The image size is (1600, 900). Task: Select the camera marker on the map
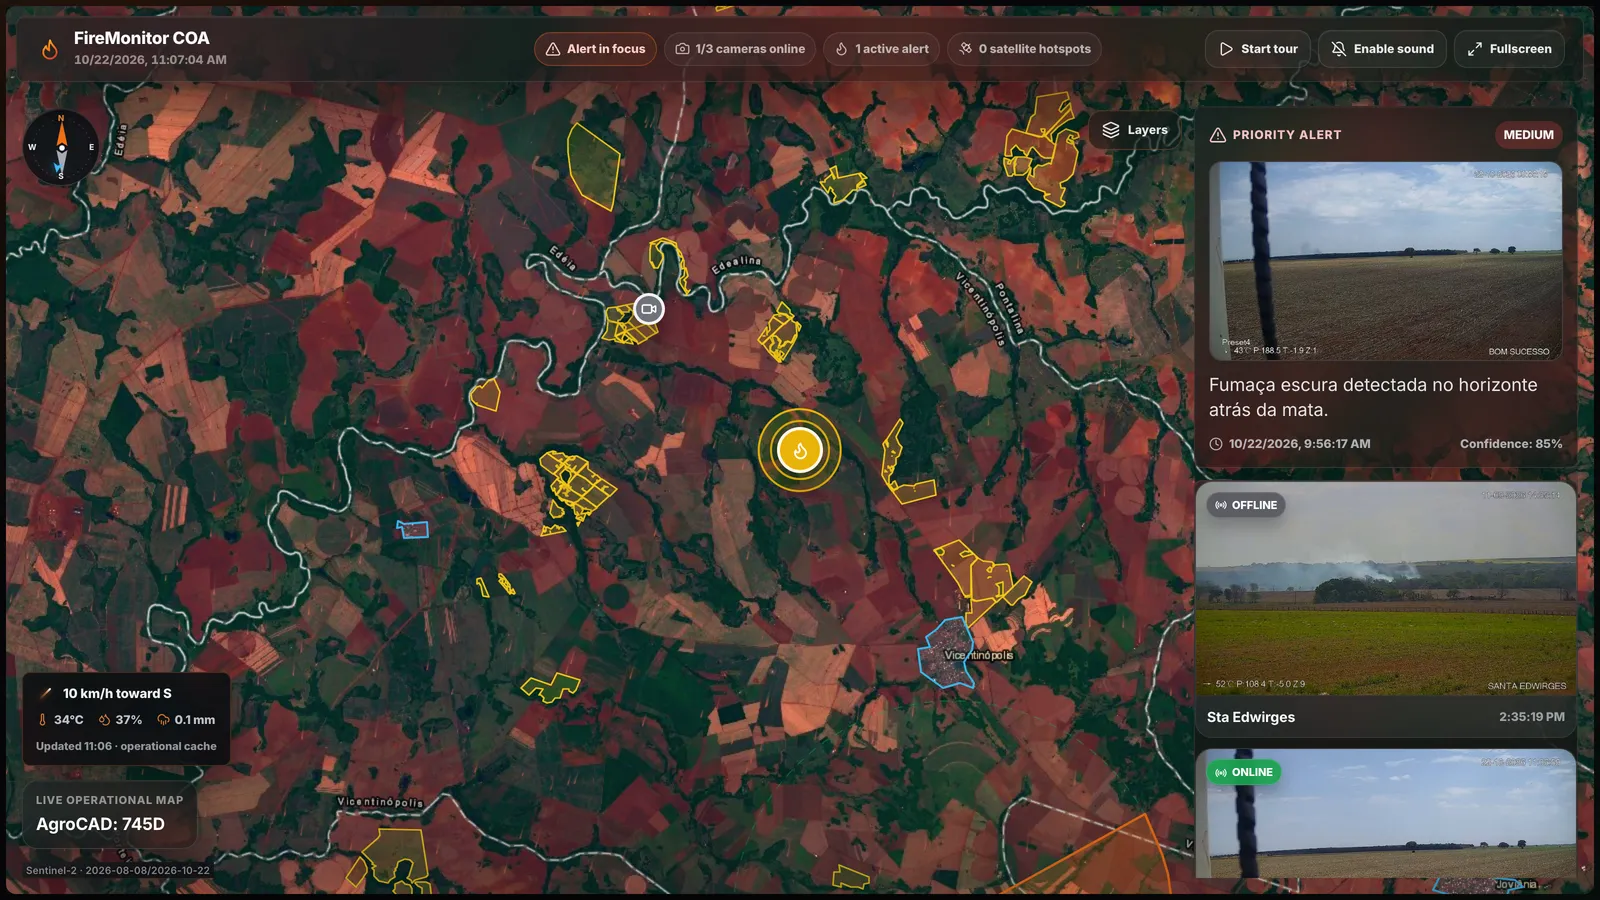(649, 309)
